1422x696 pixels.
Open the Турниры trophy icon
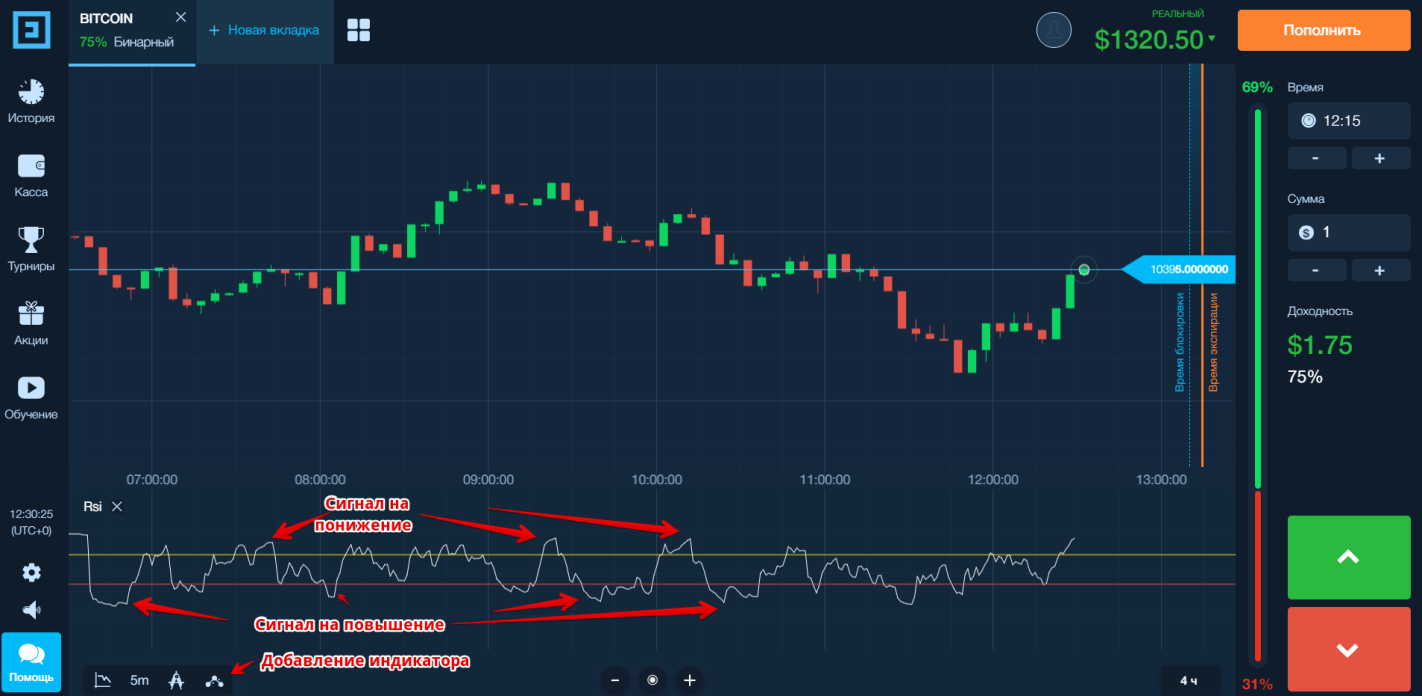(31, 240)
